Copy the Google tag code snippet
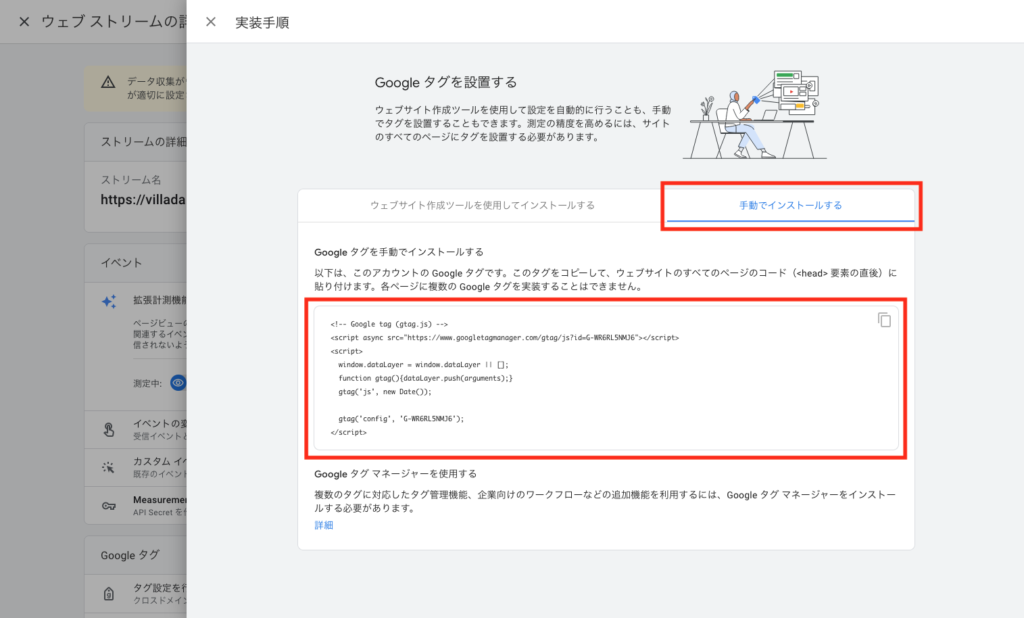 coord(884,320)
